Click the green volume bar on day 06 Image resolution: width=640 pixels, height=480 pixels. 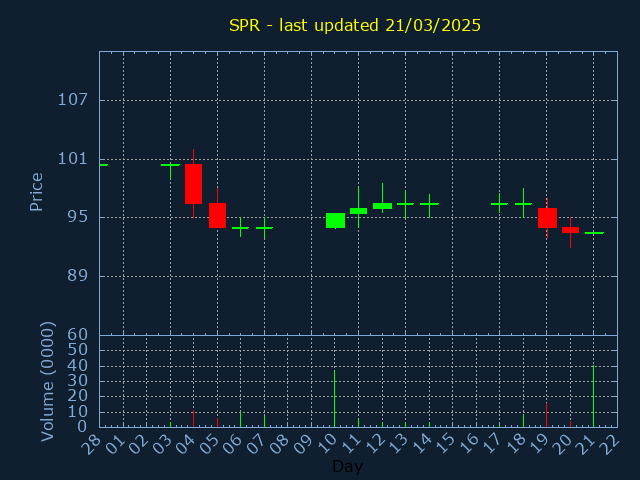click(240, 419)
